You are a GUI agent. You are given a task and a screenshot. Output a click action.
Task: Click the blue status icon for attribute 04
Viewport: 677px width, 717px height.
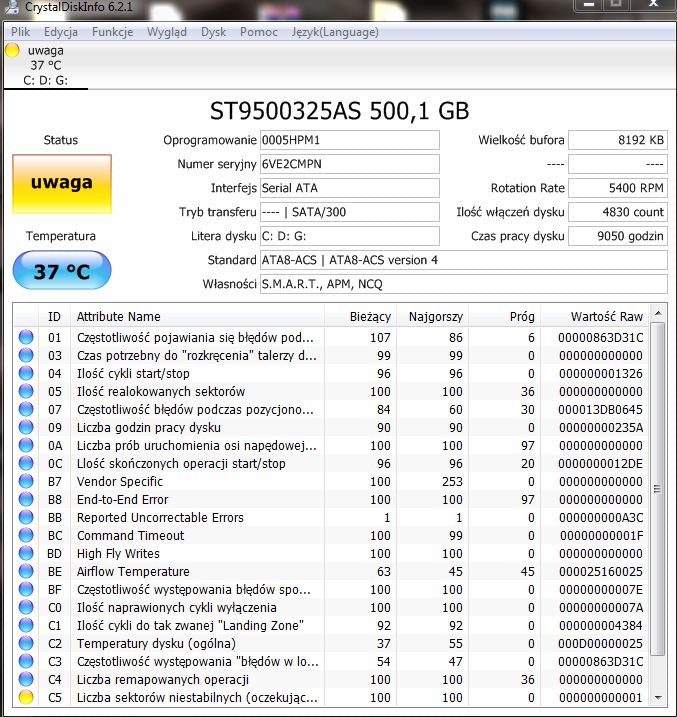click(26, 373)
